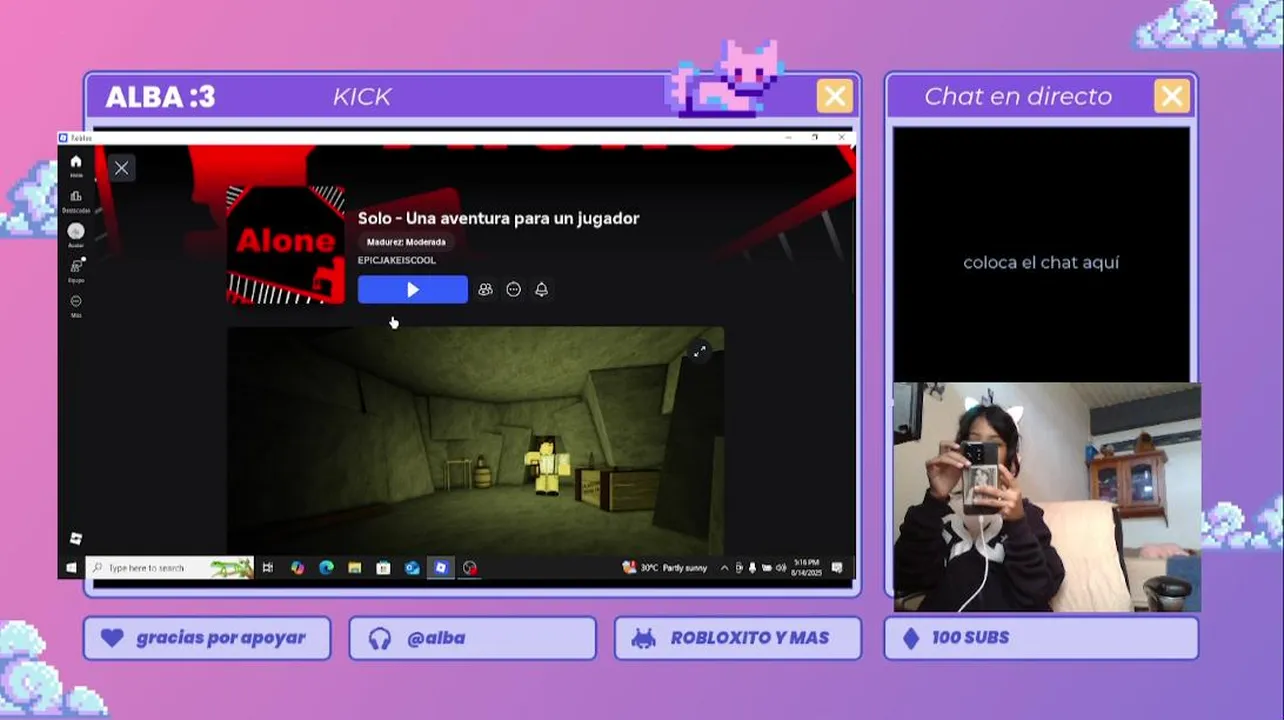Click the Alone game thumbnail icon
The height and width of the screenshot is (720, 1284).
[286, 244]
